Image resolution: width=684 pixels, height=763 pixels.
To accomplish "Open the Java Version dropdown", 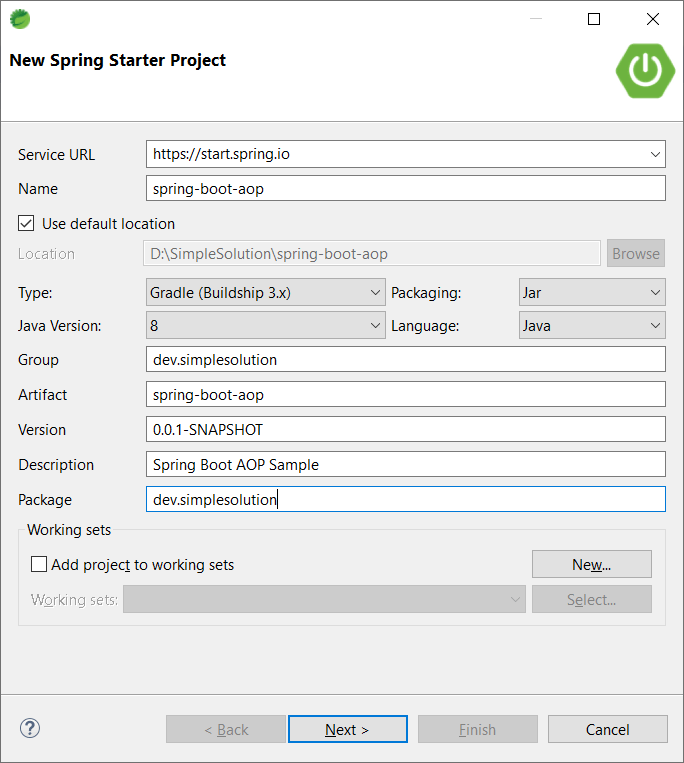I will tap(266, 326).
